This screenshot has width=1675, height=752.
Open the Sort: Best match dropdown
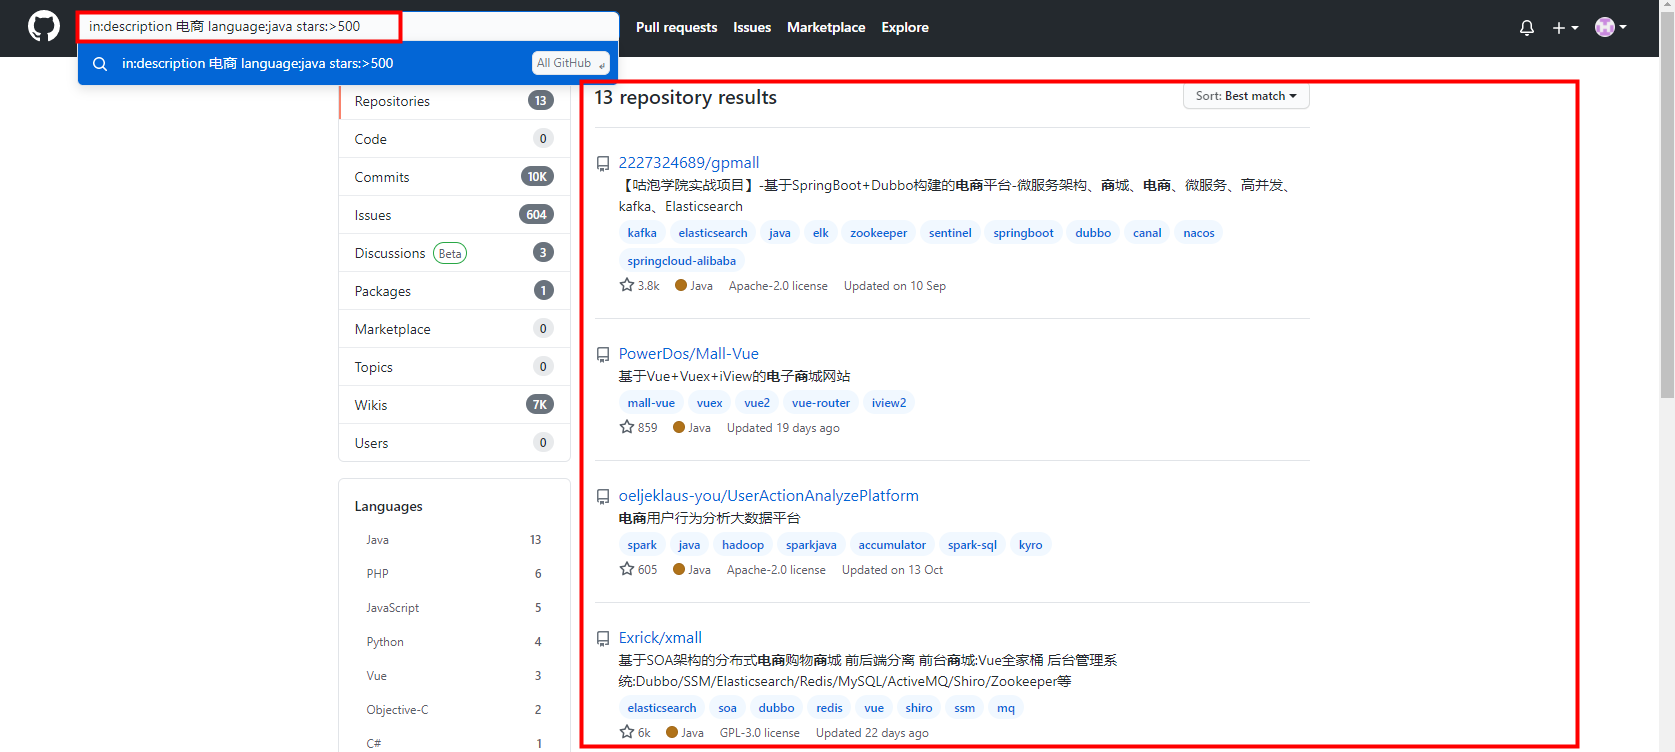point(1246,96)
